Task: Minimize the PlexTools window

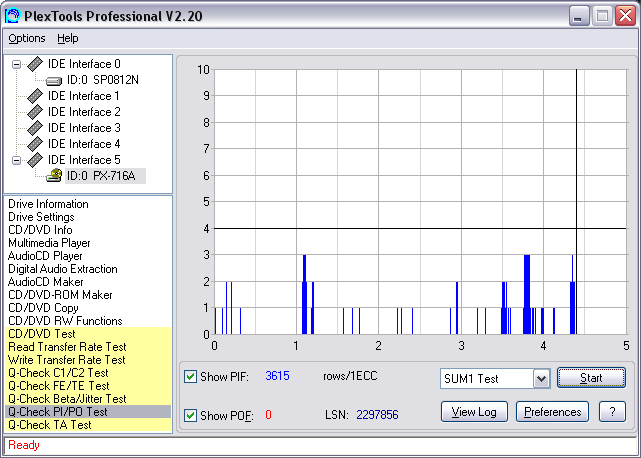Action: coord(579,16)
